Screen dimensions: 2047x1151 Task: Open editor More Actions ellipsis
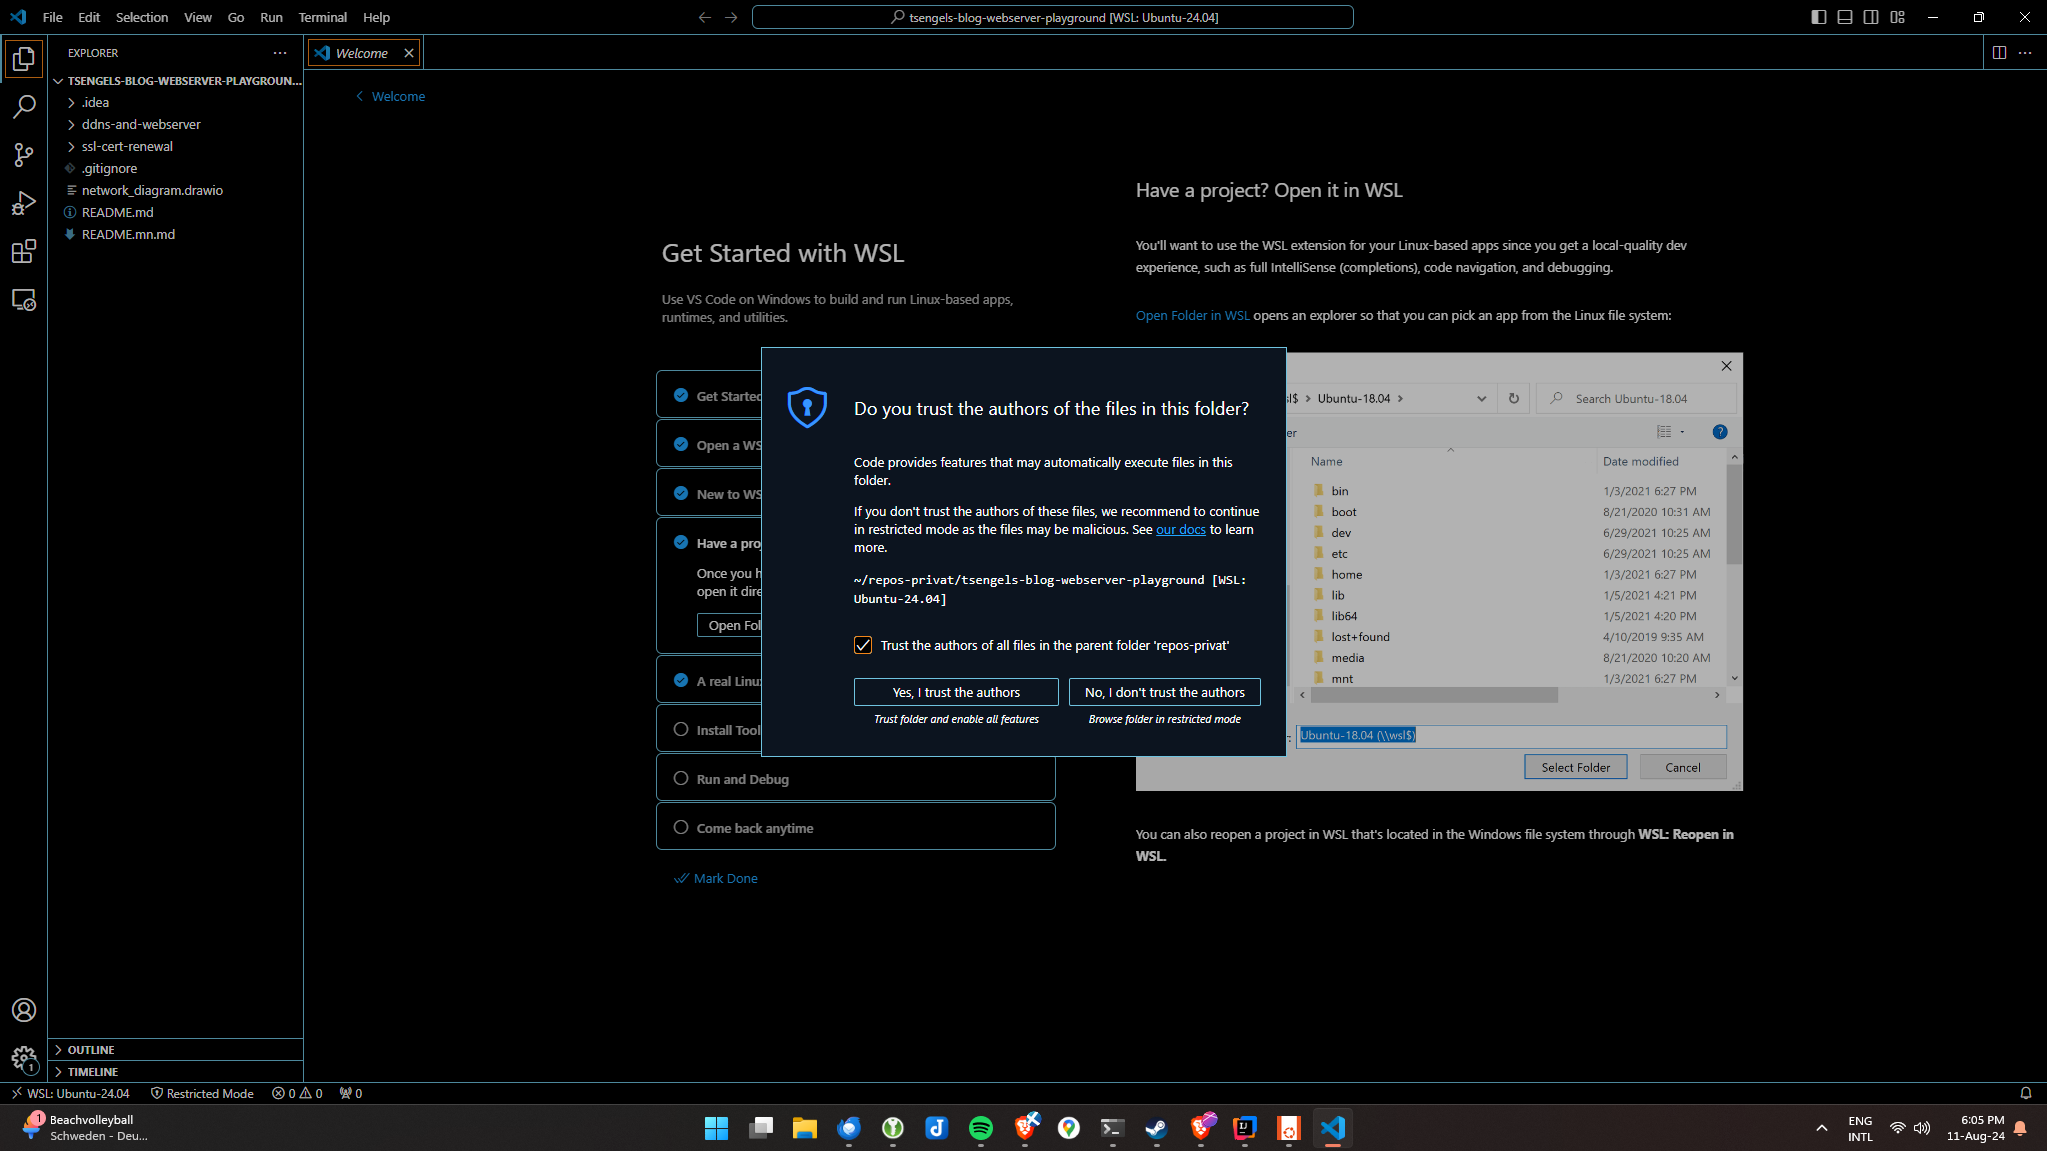(x=2025, y=53)
